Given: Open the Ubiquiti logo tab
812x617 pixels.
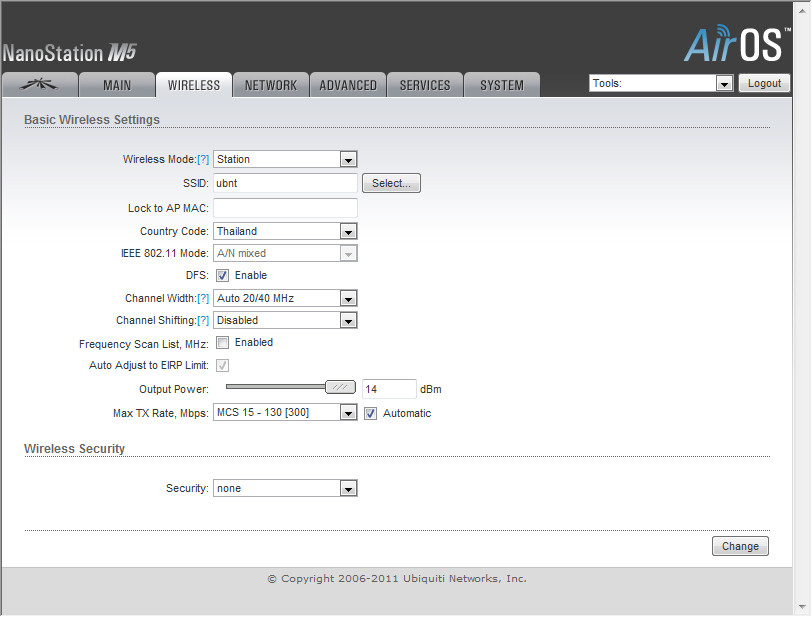Looking at the screenshot, I should tap(40, 85).
